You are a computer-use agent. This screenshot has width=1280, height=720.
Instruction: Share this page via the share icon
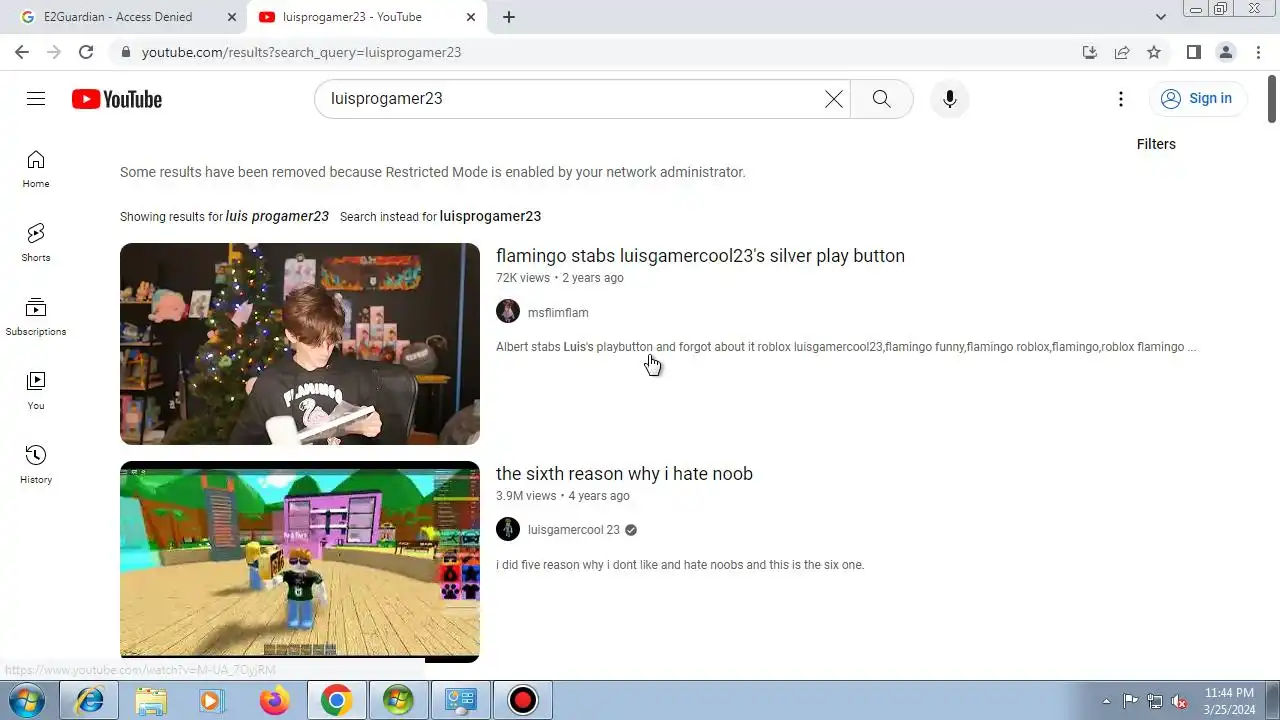1122,52
